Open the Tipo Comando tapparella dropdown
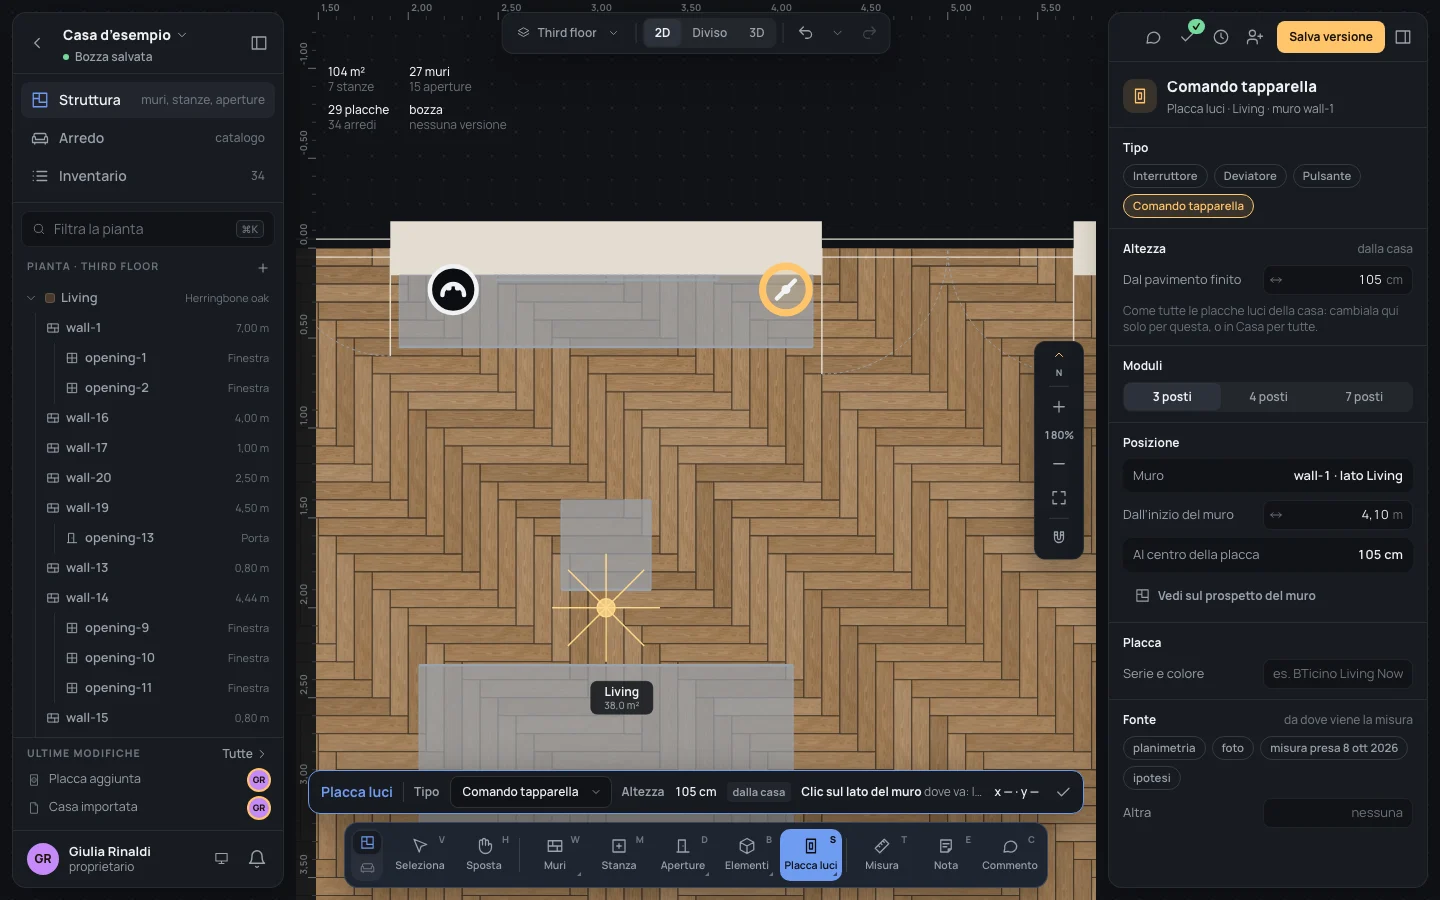This screenshot has height=900, width=1440. click(x=530, y=792)
